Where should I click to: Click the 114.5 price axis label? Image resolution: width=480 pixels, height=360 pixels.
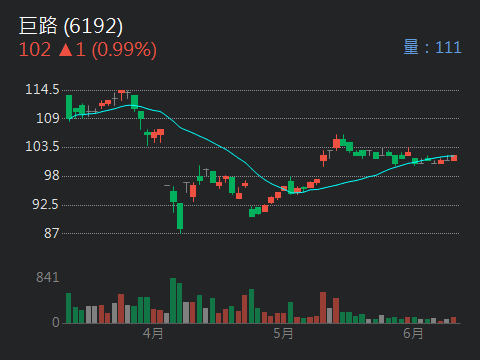42,89
